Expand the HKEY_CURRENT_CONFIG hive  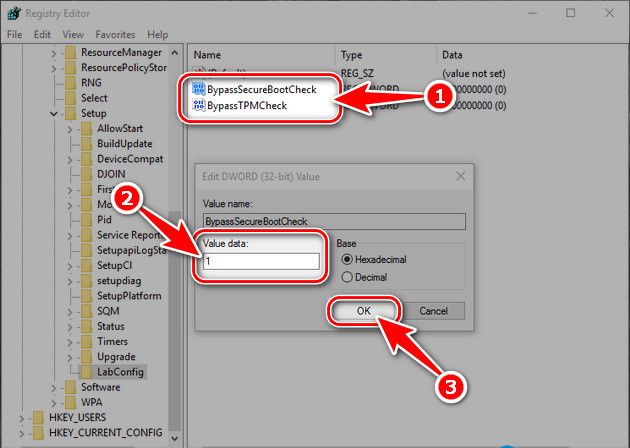pos(21,434)
